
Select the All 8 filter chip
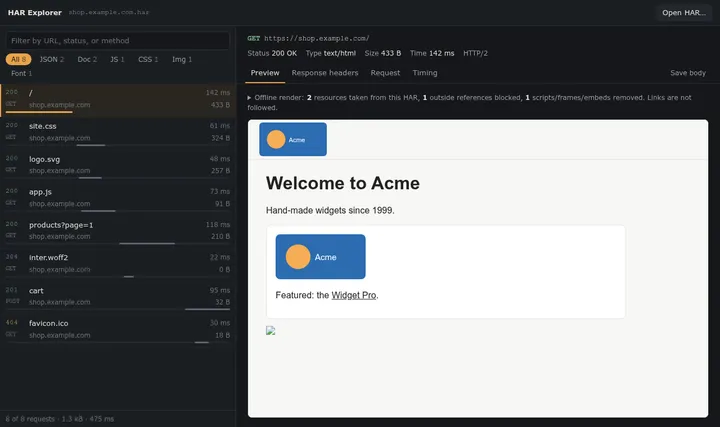[x=18, y=59]
